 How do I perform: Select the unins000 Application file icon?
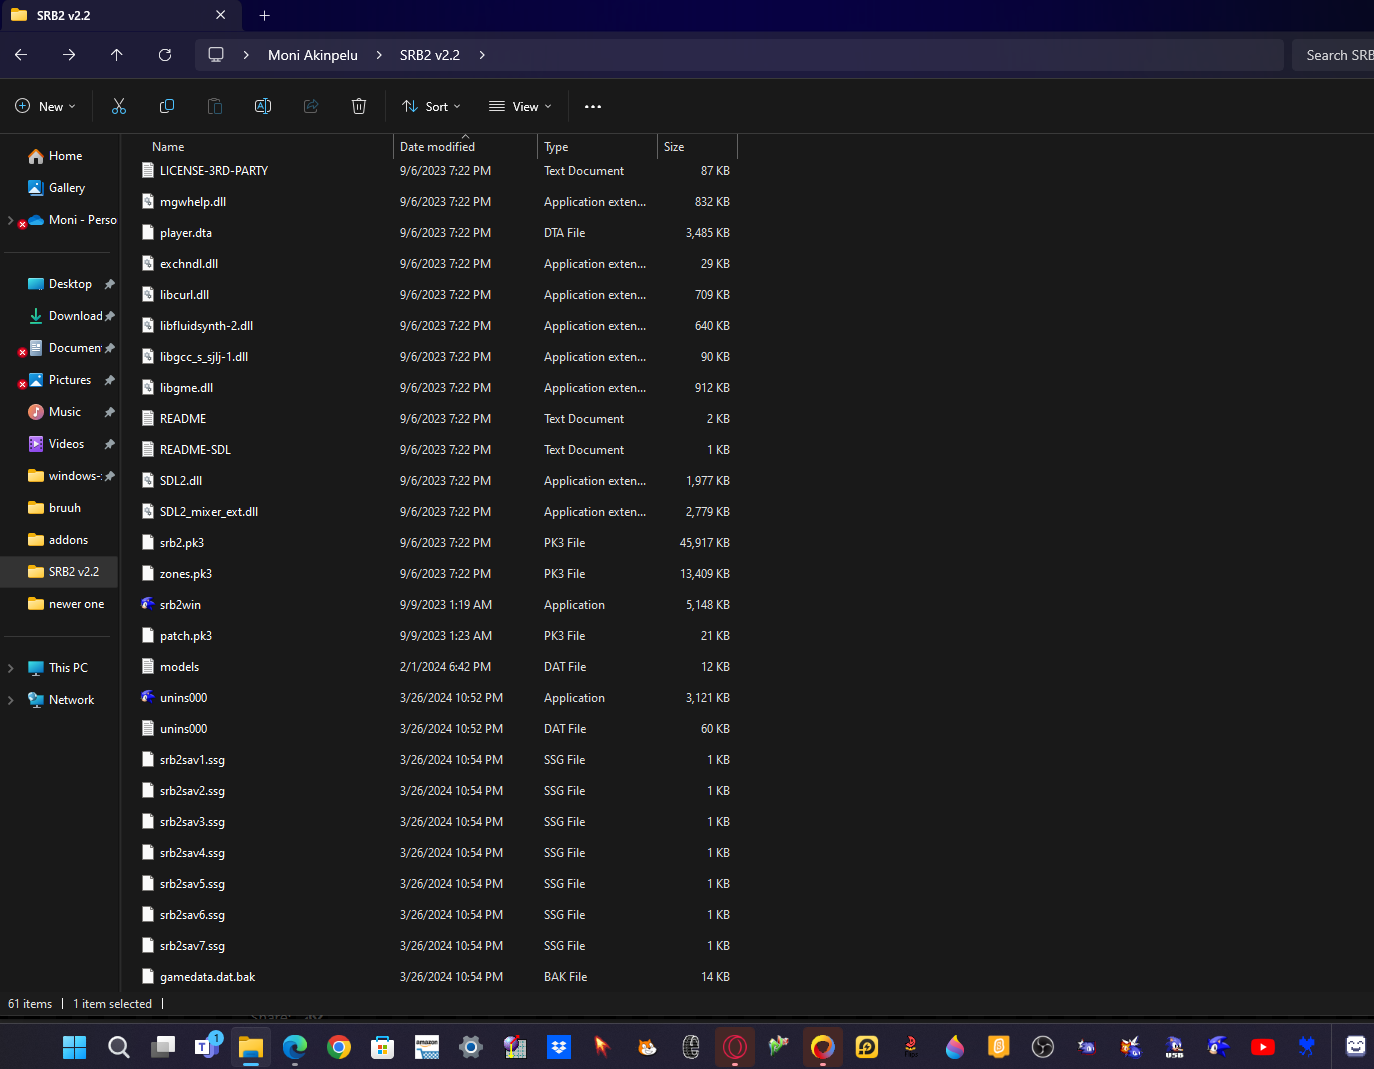[x=148, y=697]
